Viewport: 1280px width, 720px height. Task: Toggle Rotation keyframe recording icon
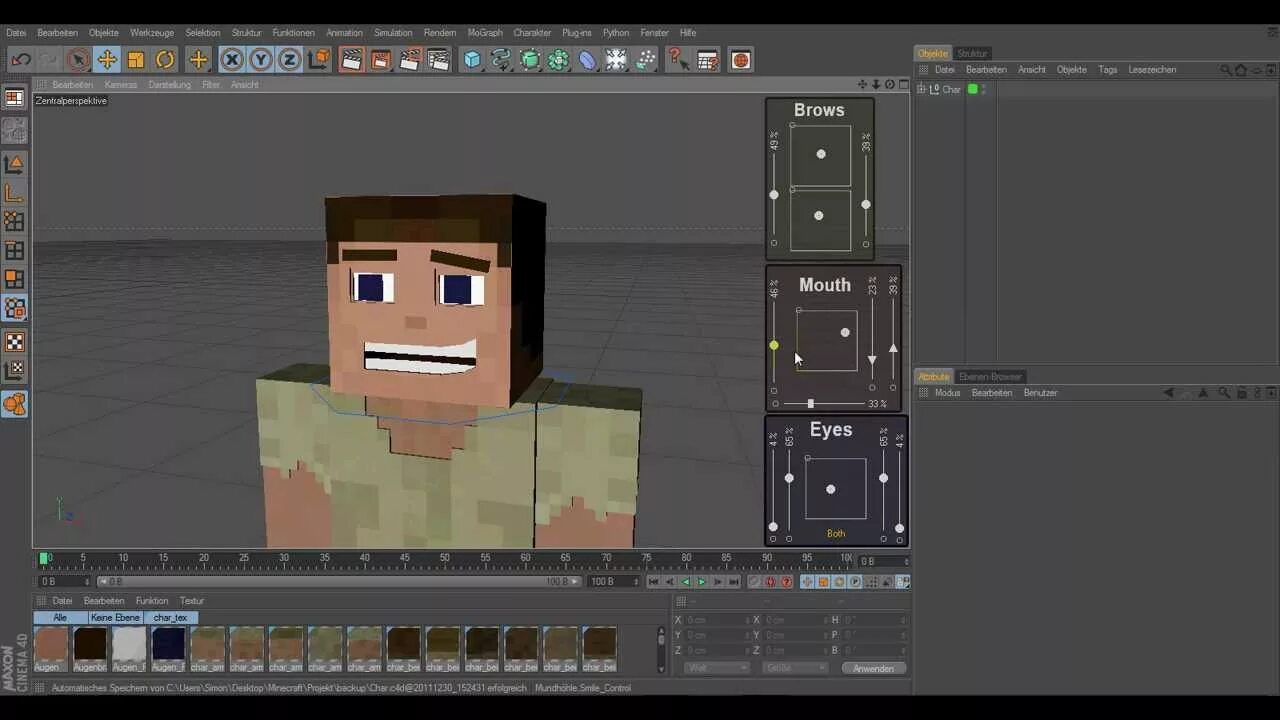point(839,582)
